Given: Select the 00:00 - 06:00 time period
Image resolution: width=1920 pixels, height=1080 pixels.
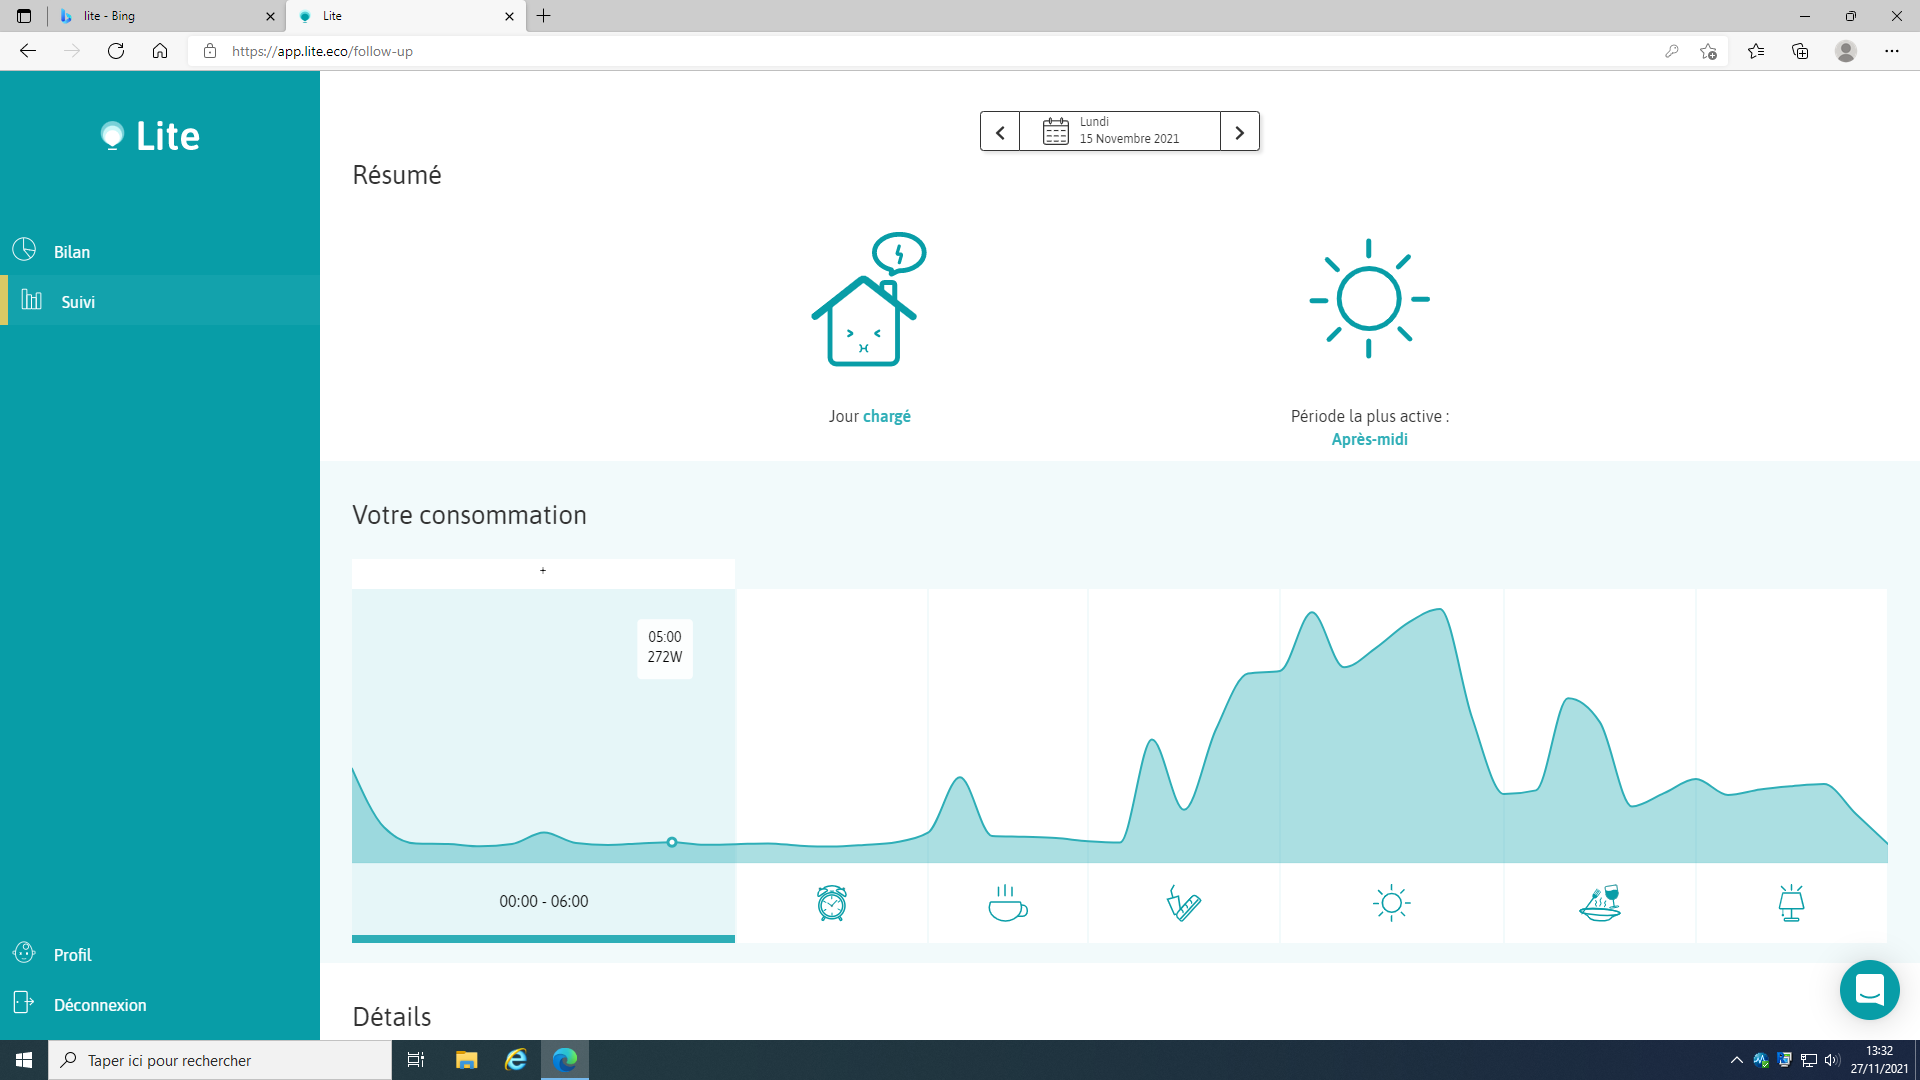Looking at the screenshot, I should pyautogui.click(x=543, y=901).
